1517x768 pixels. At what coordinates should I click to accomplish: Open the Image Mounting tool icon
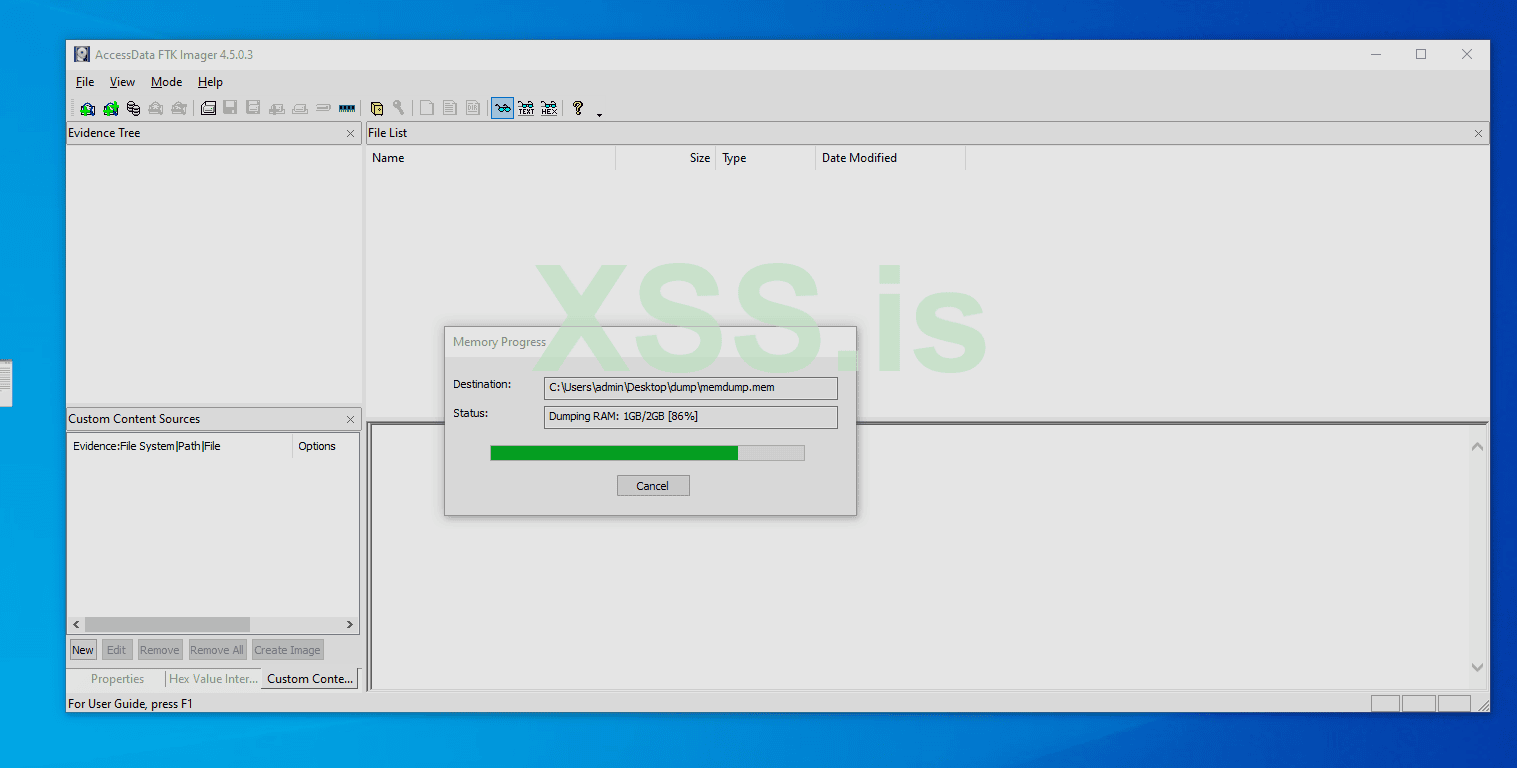pyautogui.click(x=133, y=108)
